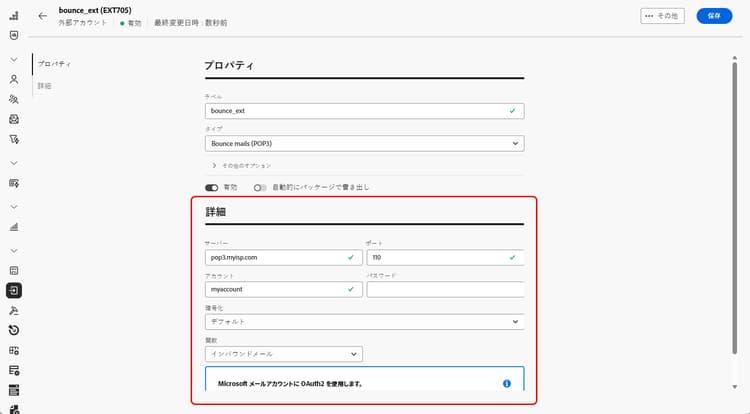Click the page vertical scrollbar thumb
The image size is (750, 414).
pyautogui.click(x=735, y=208)
